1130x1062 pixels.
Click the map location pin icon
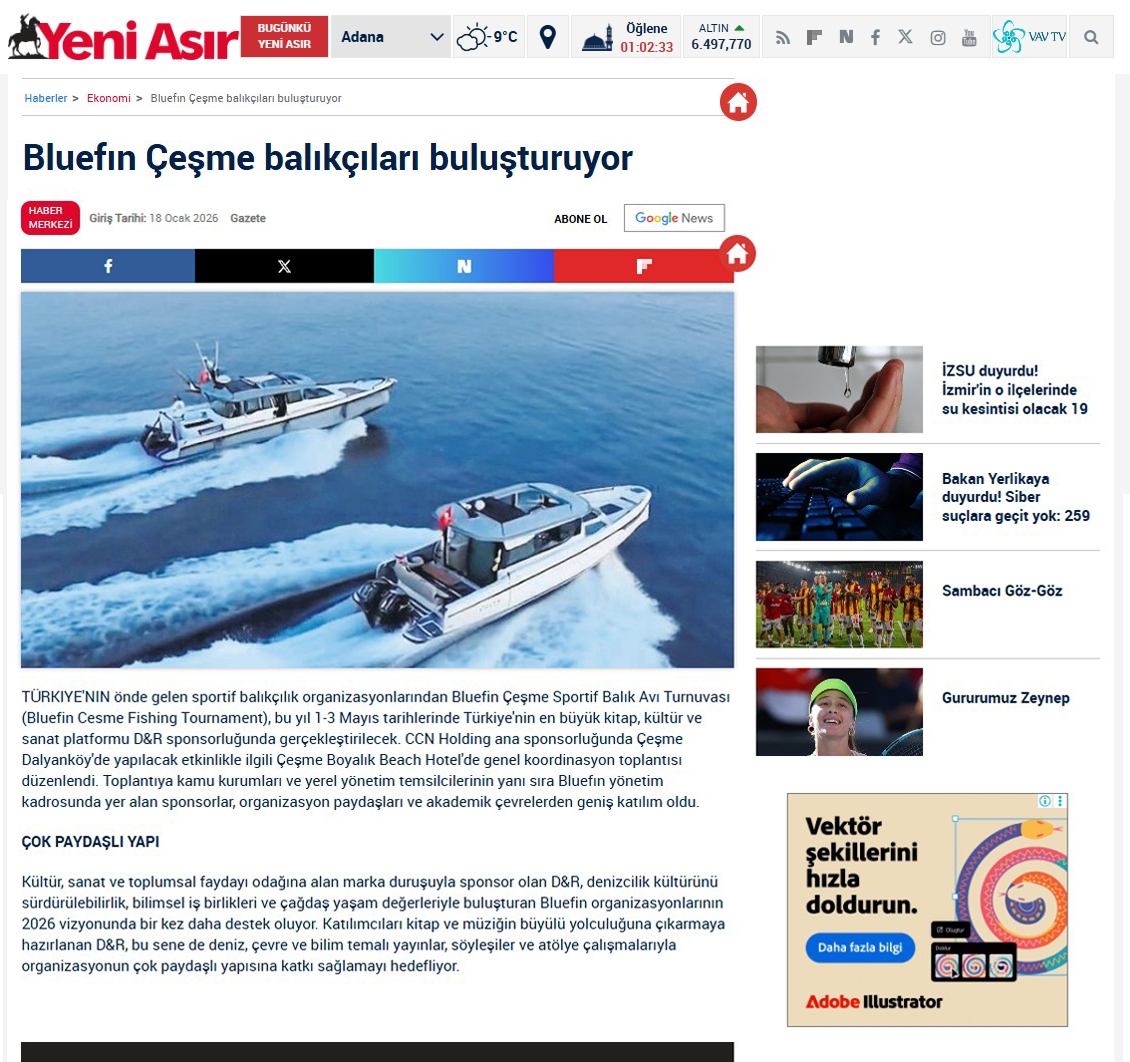pyautogui.click(x=547, y=37)
